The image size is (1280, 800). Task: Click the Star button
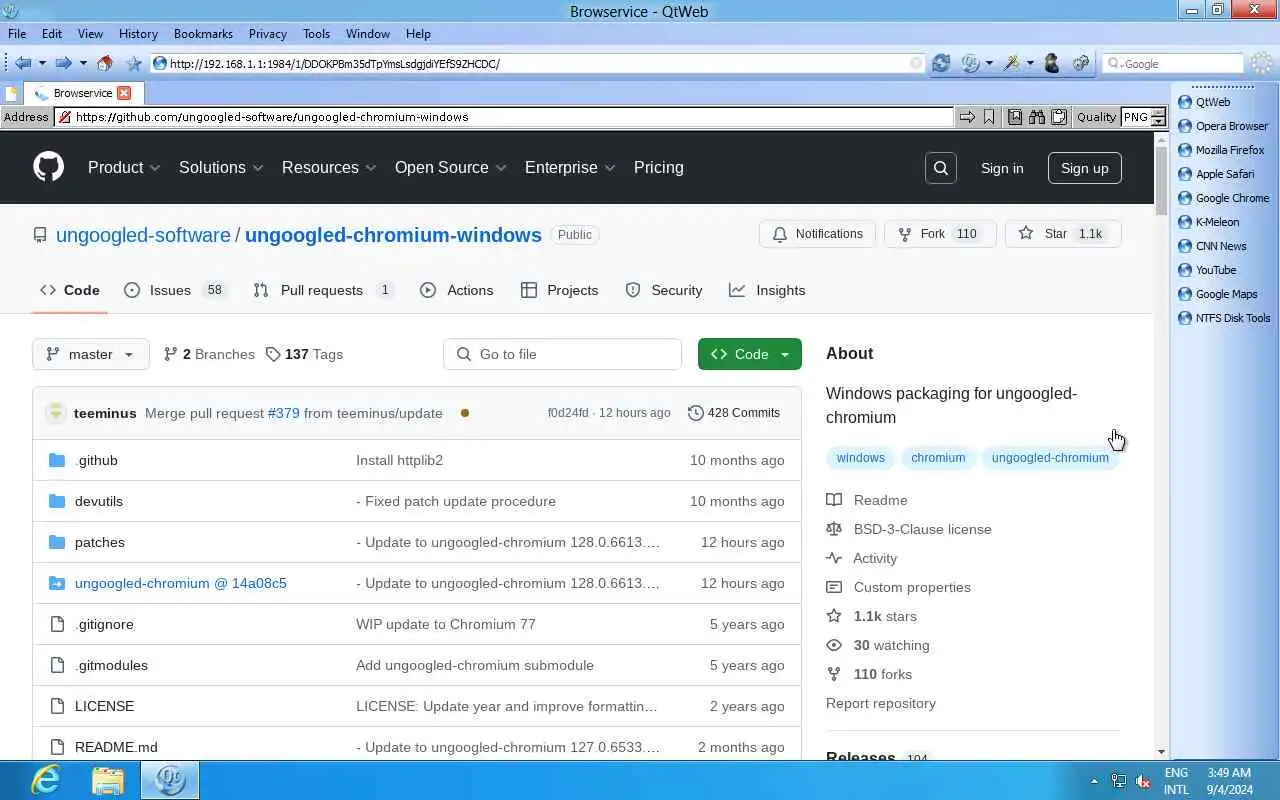pyautogui.click(x=1062, y=234)
